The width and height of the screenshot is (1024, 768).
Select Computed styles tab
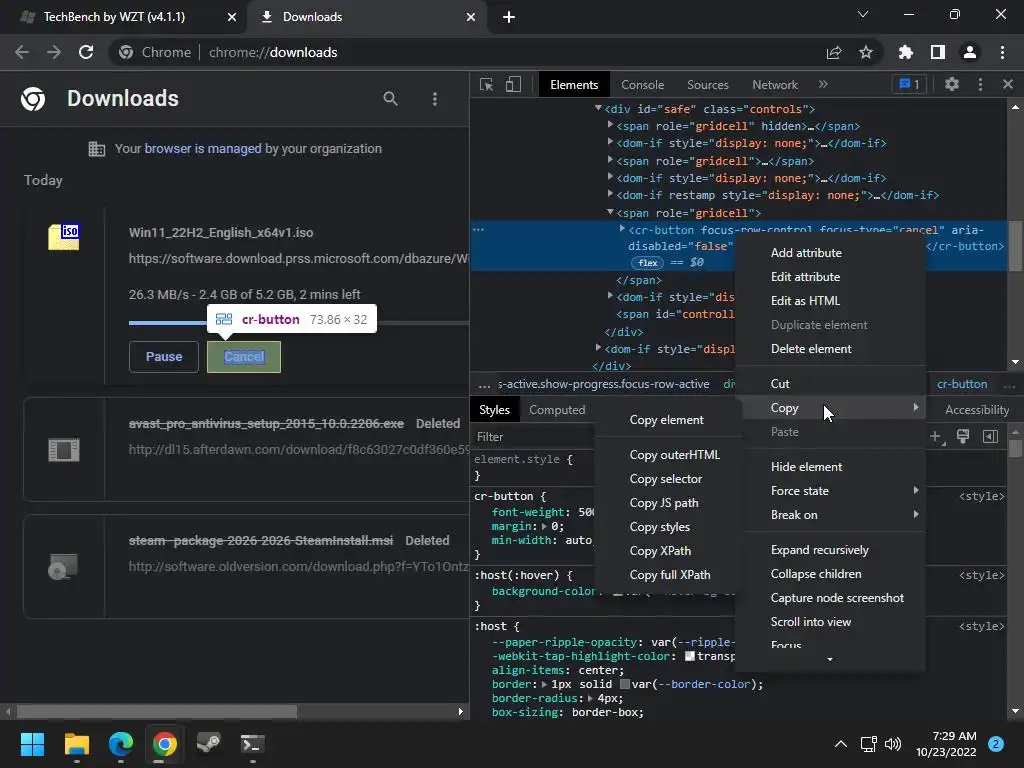coord(557,409)
